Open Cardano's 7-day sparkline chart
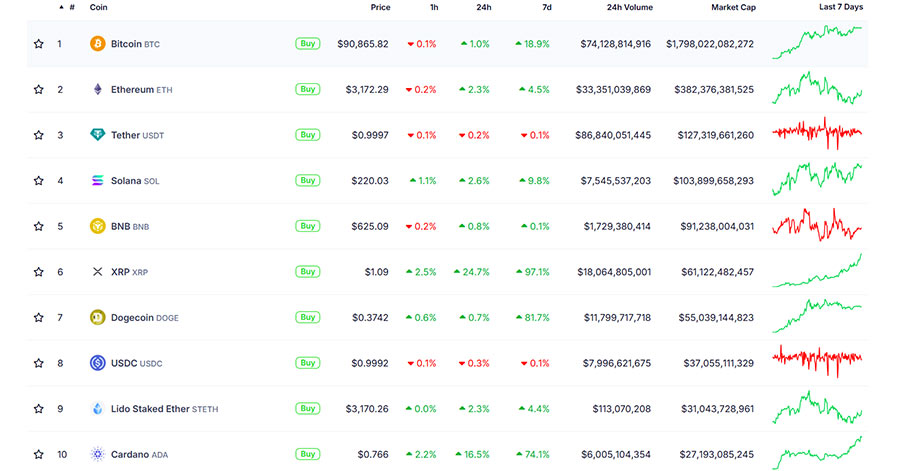The image size is (900, 471). (x=817, y=453)
